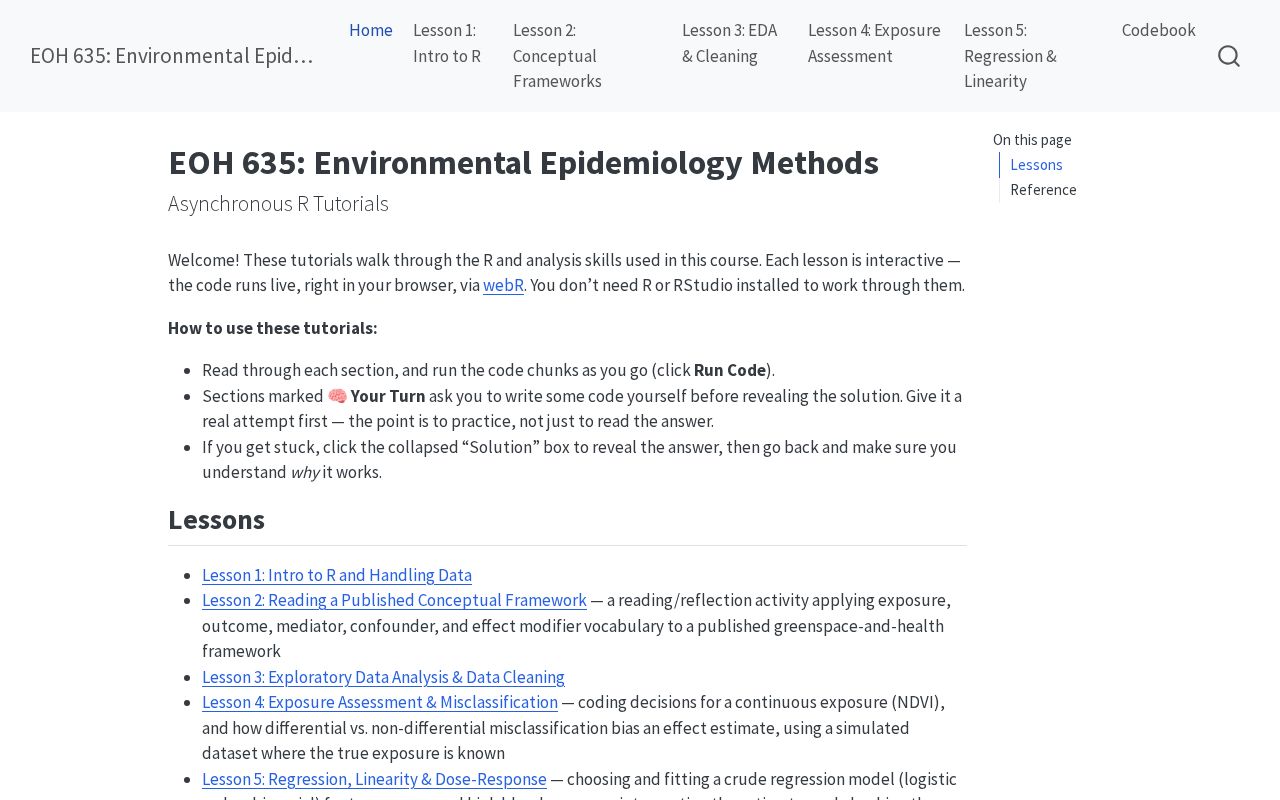Click the Asynchronous R Tutorials subtitle
1280x800 pixels.
pyautogui.click(x=278, y=204)
